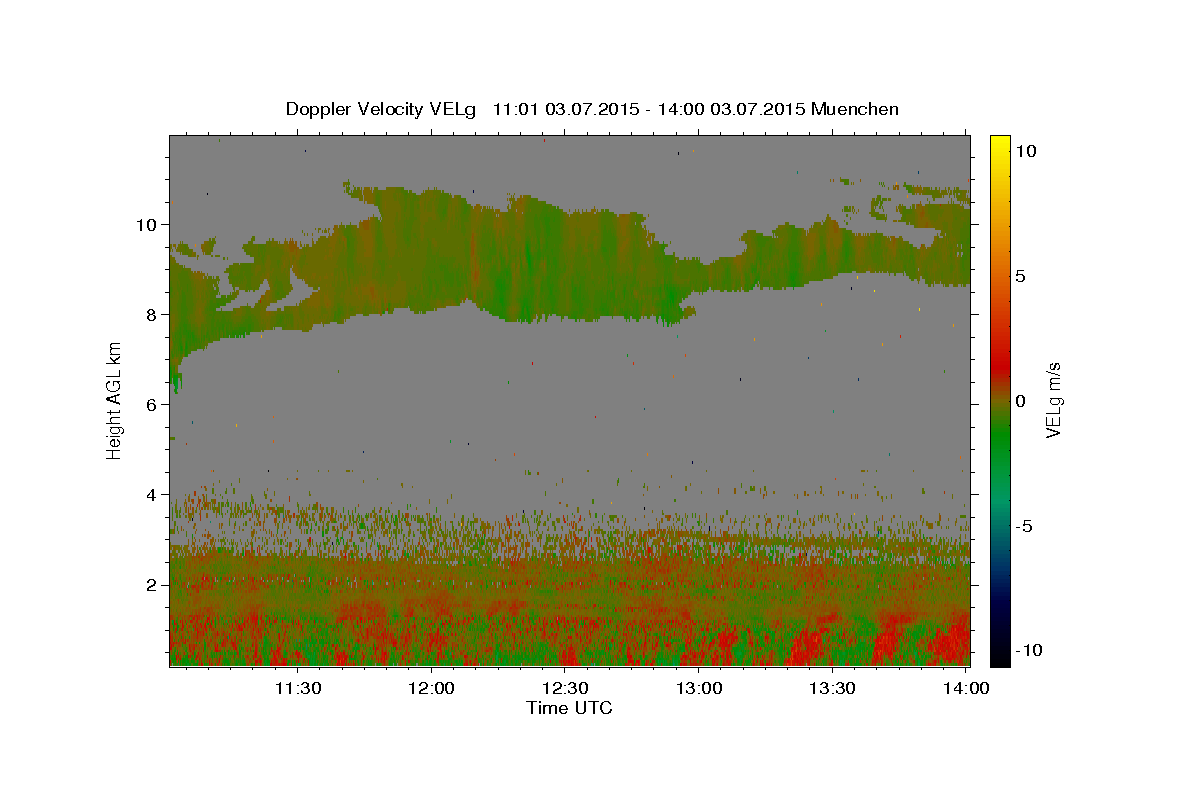Click the colorbar tick value '5'
The width and height of the screenshot is (1200, 800).
[1020, 276]
